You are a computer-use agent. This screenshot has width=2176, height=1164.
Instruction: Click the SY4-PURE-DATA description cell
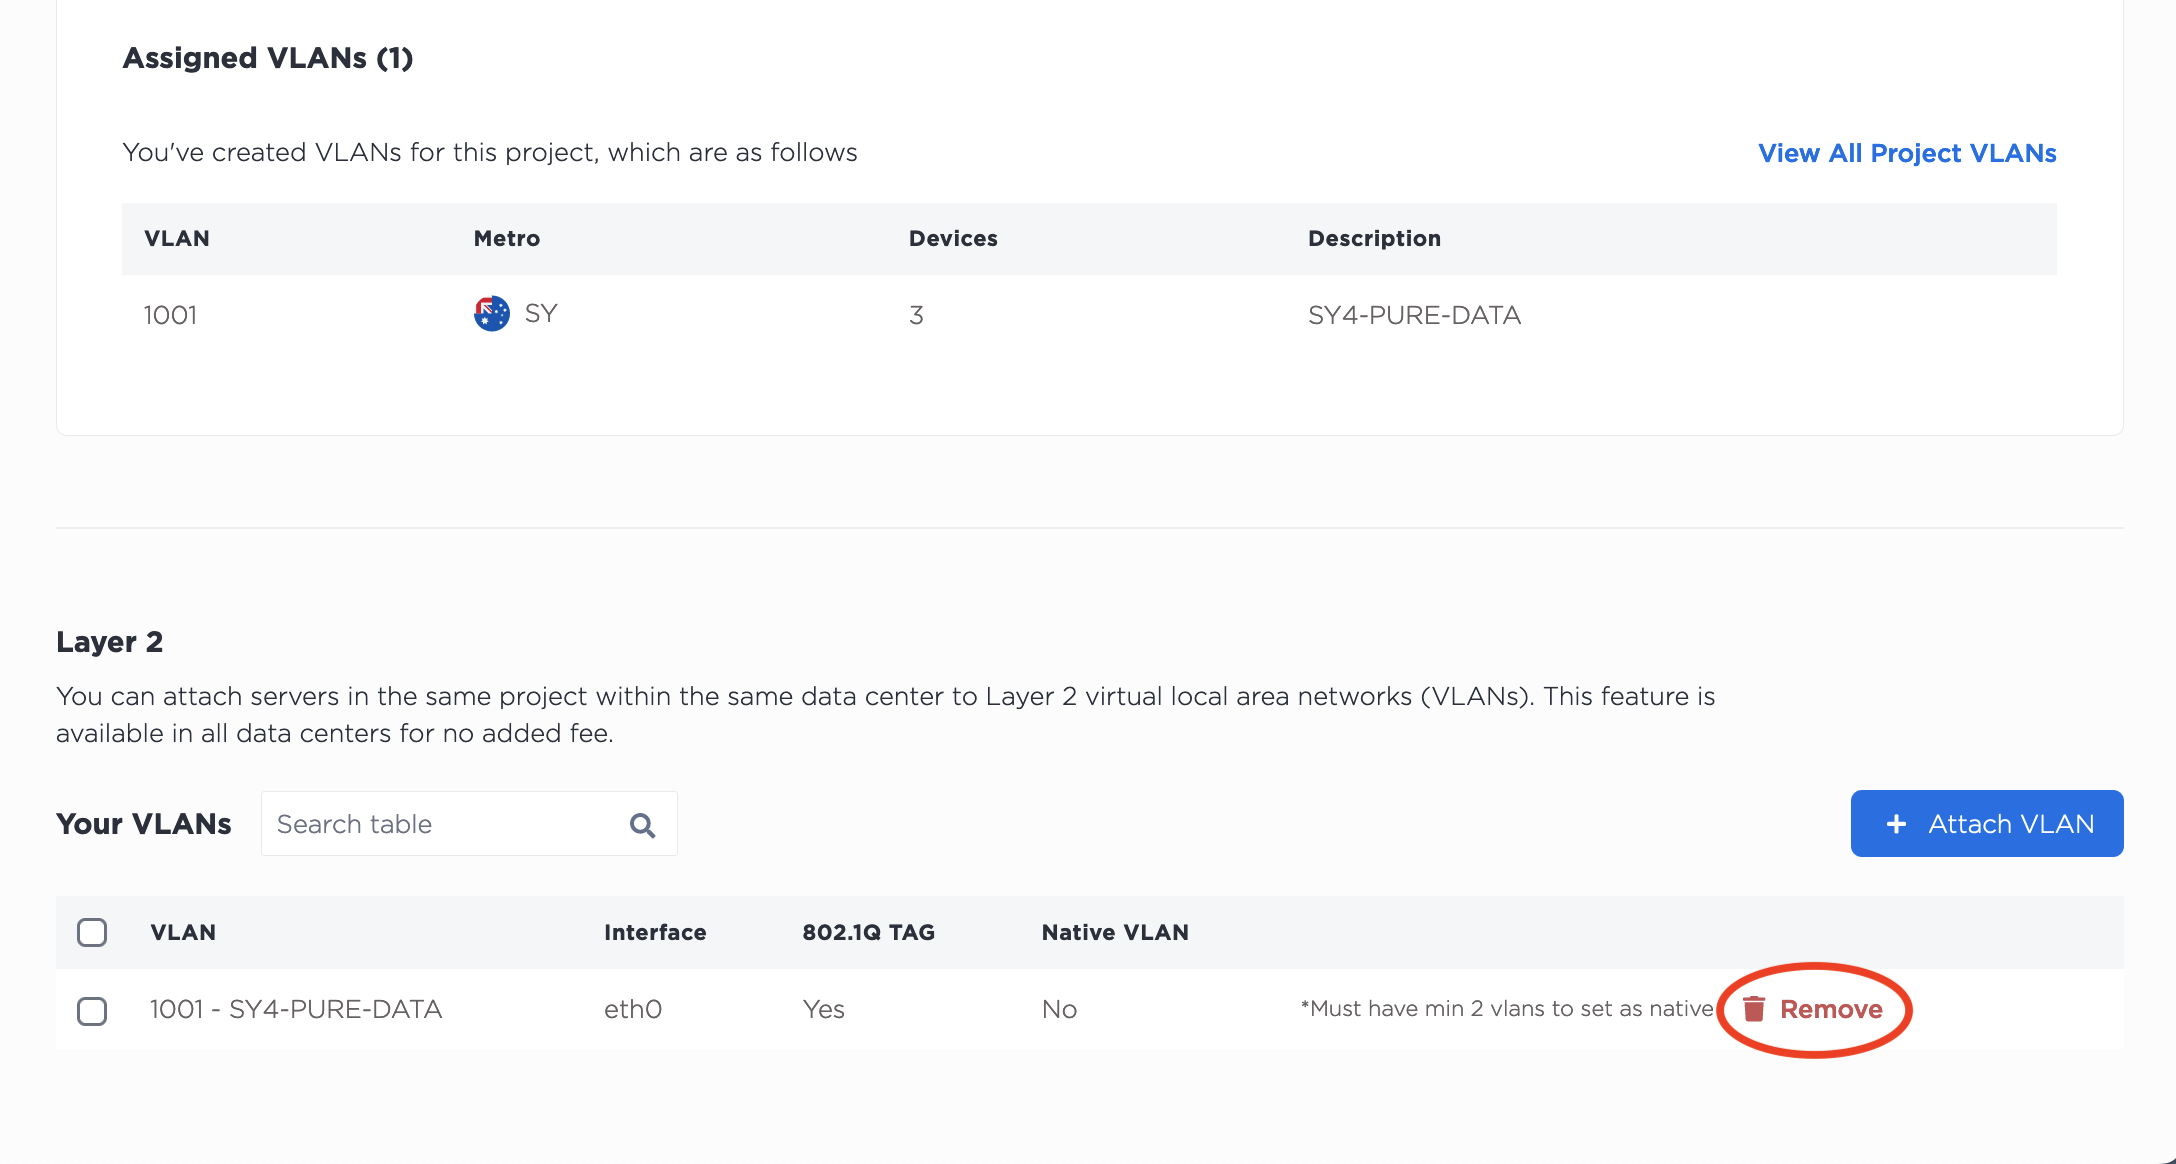[1414, 316]
